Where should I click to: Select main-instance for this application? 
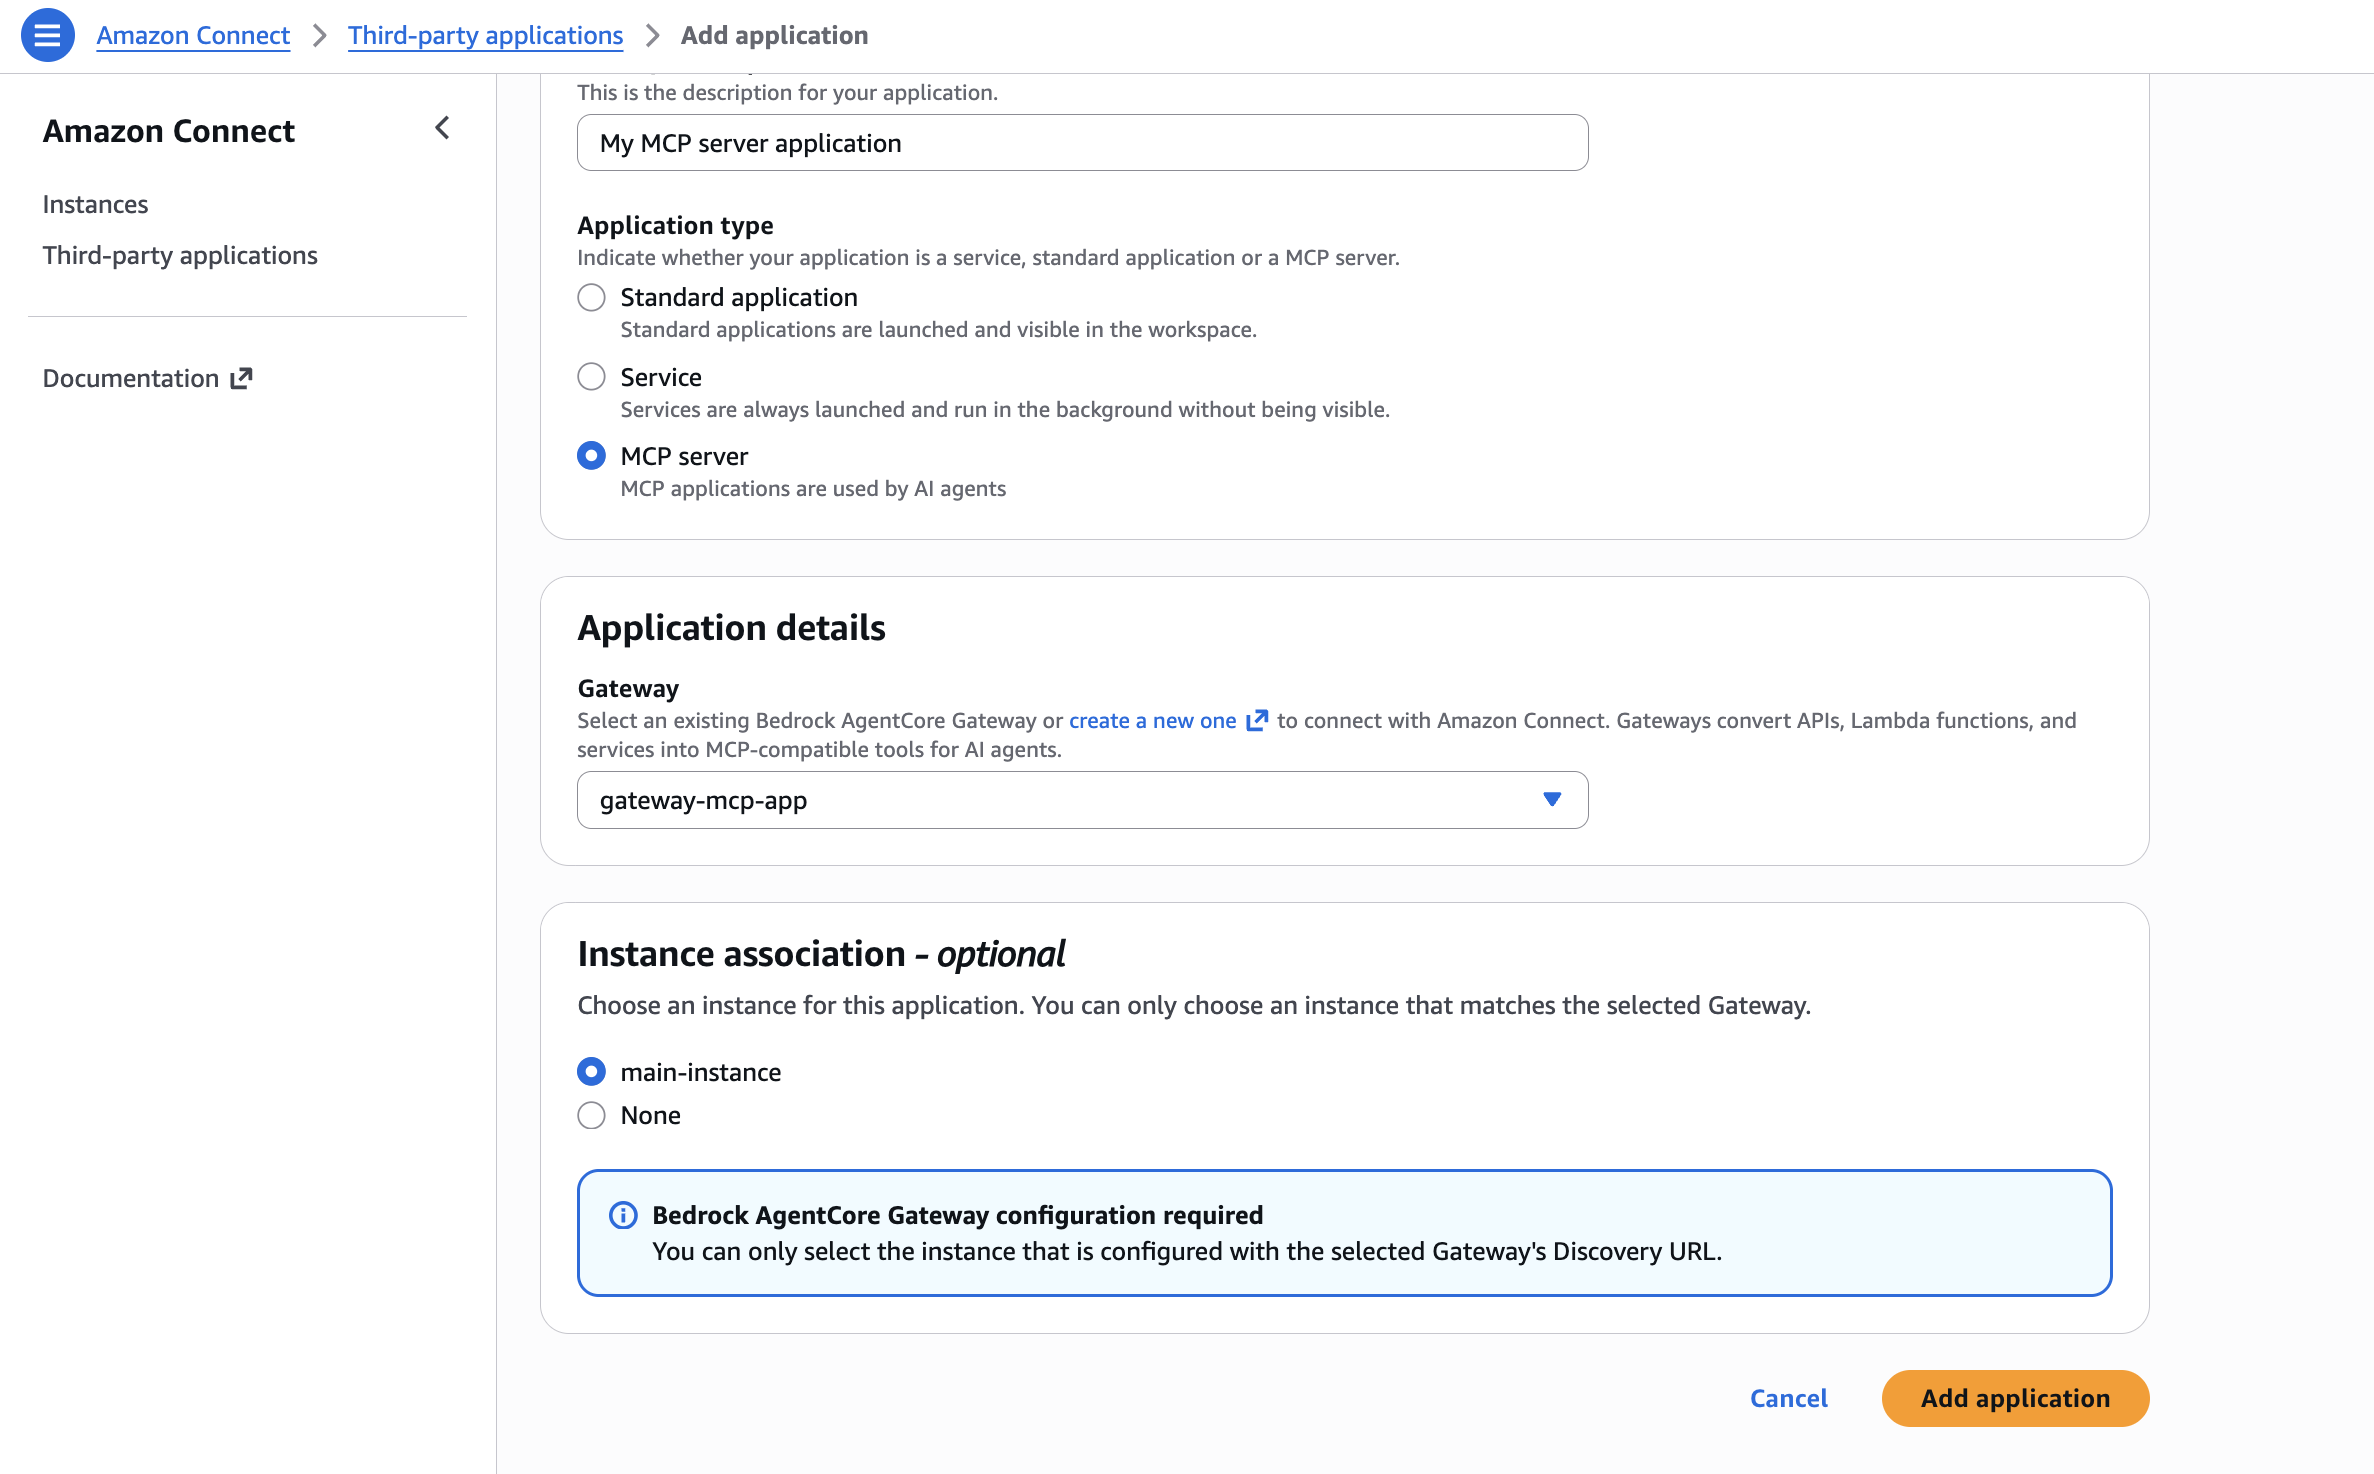(x=591, y=1071)
